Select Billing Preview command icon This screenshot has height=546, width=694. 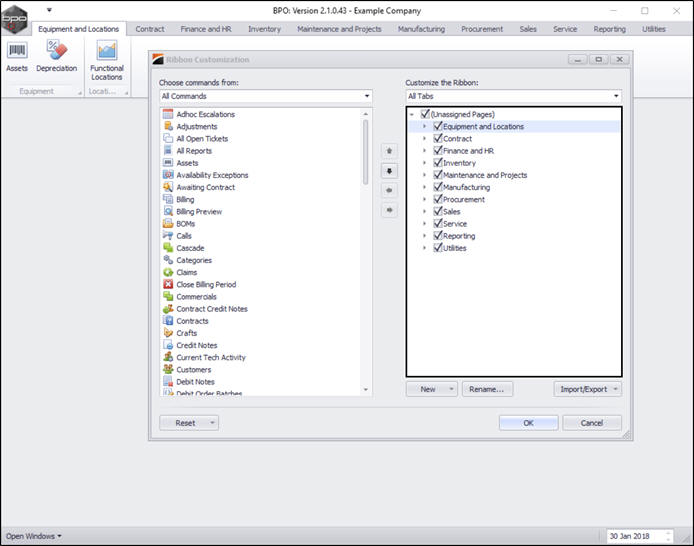[168, 211]
